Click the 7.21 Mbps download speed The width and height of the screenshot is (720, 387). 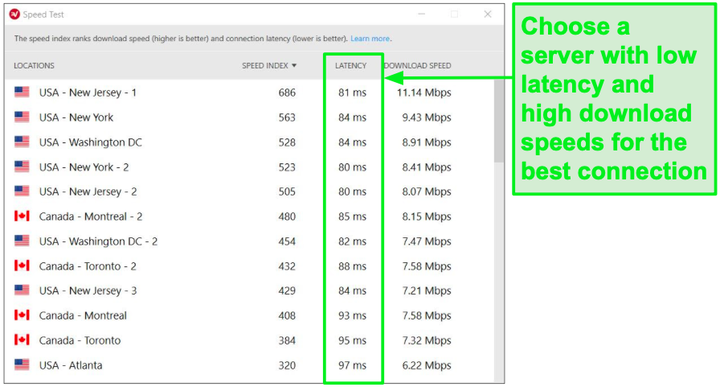tap(427, 291)
